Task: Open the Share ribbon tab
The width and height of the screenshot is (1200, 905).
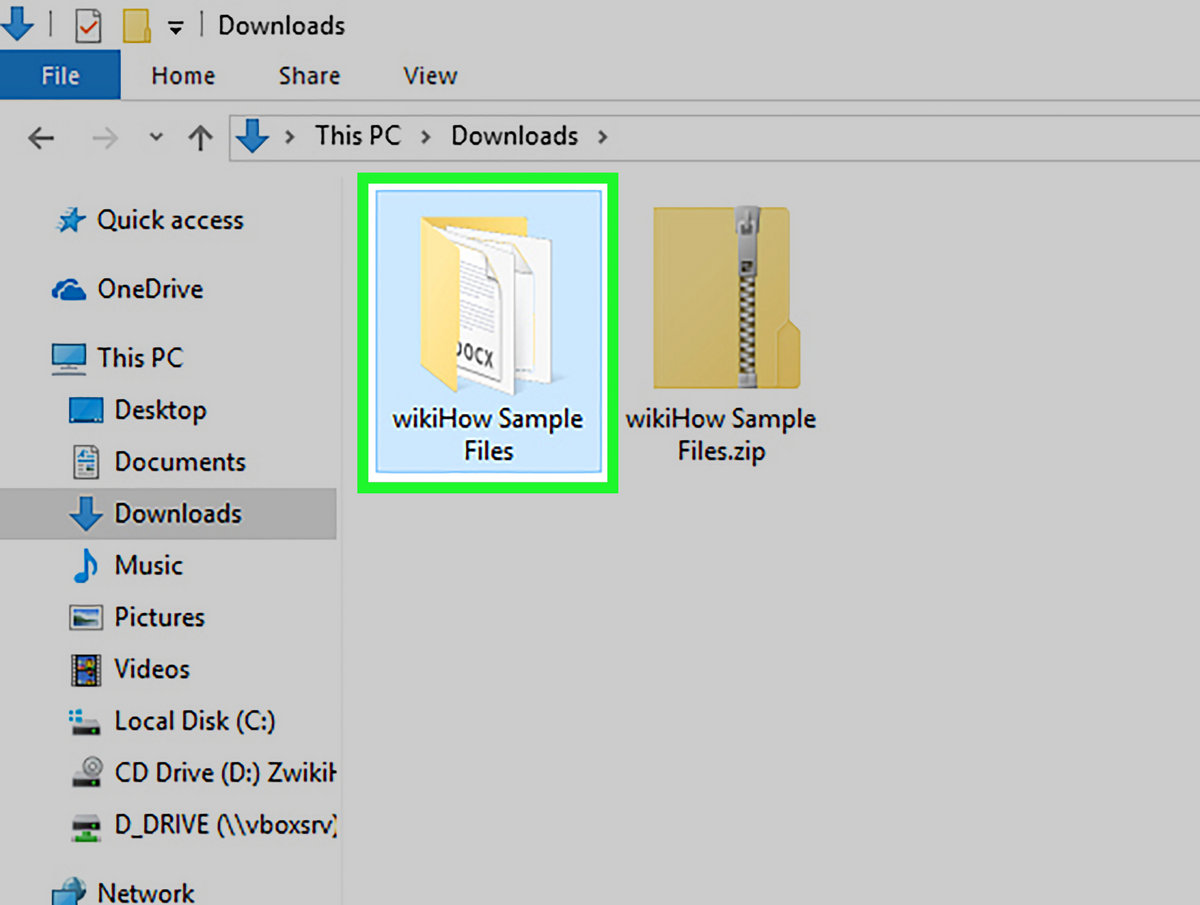Action: tap(309, 76)
